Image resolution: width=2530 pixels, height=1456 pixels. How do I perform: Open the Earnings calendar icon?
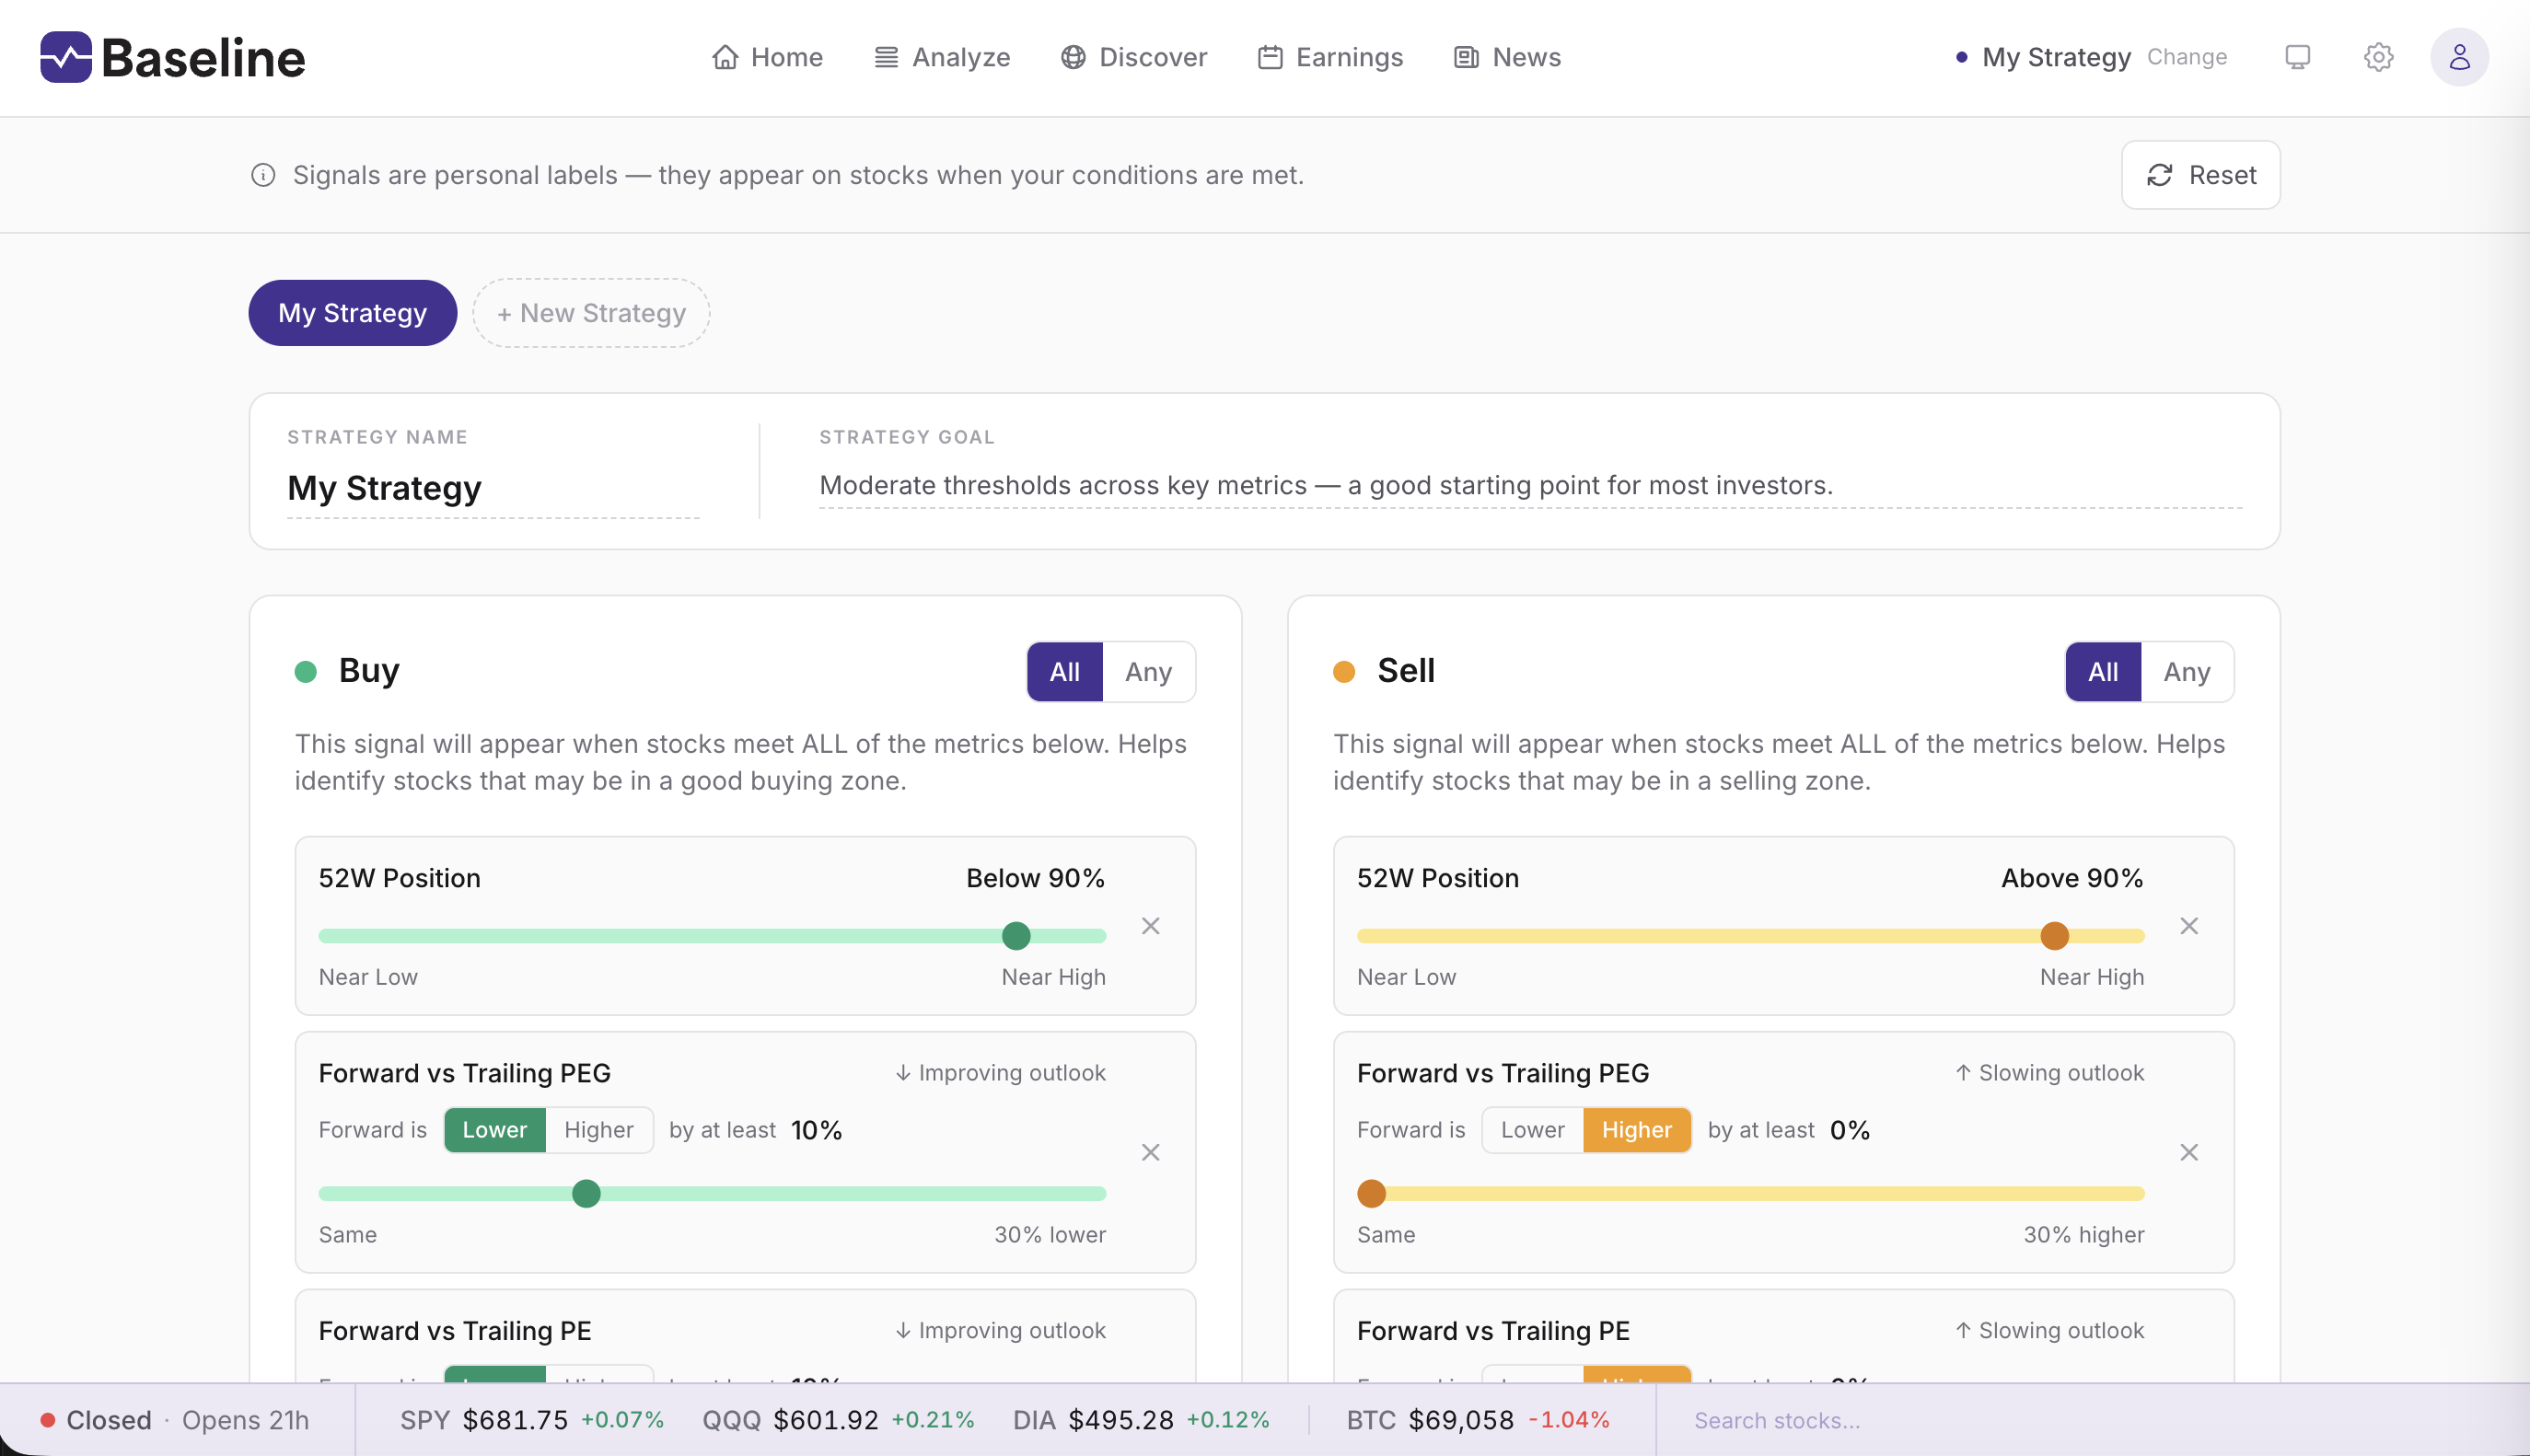tap(1268, 57)
